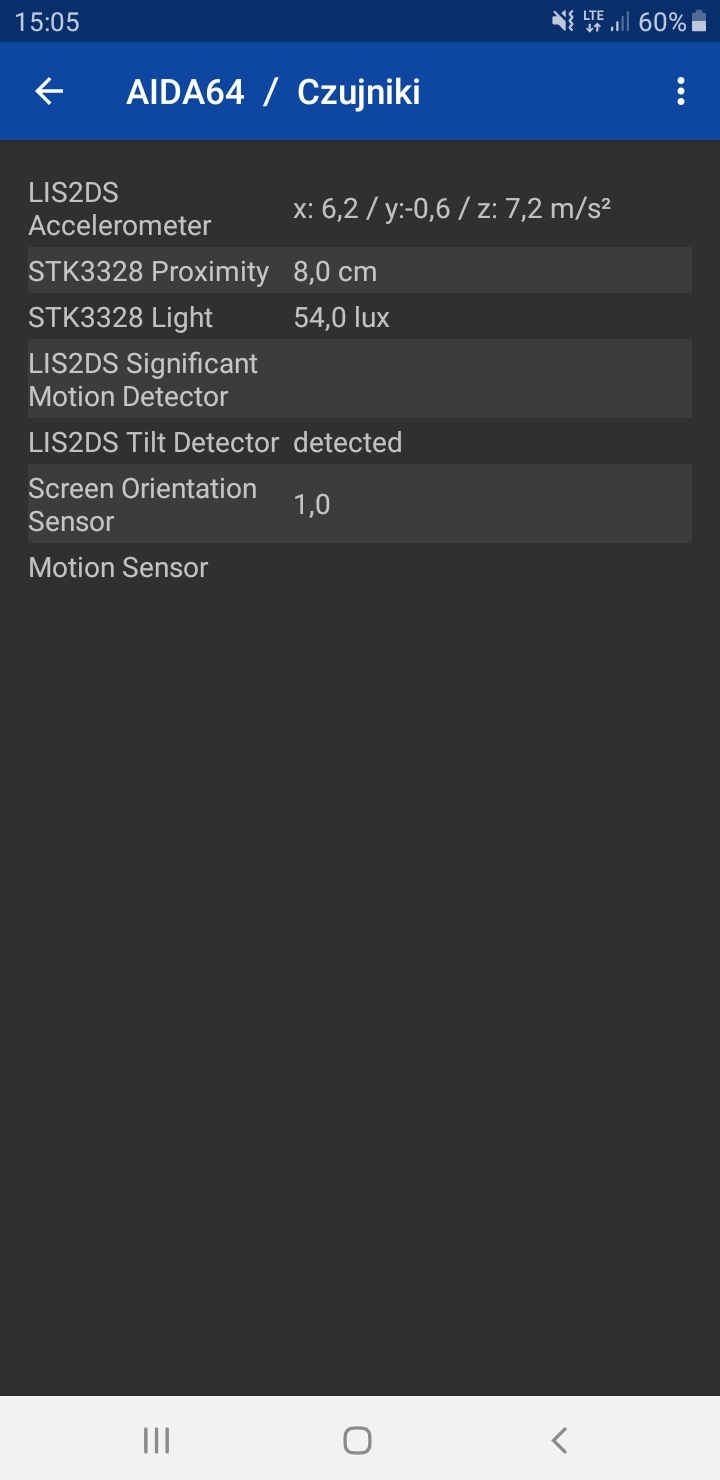Viewport: 720px width, 1480px height.
Task: Tap the battery icon in the status bar
Action: tap(699, 22)
